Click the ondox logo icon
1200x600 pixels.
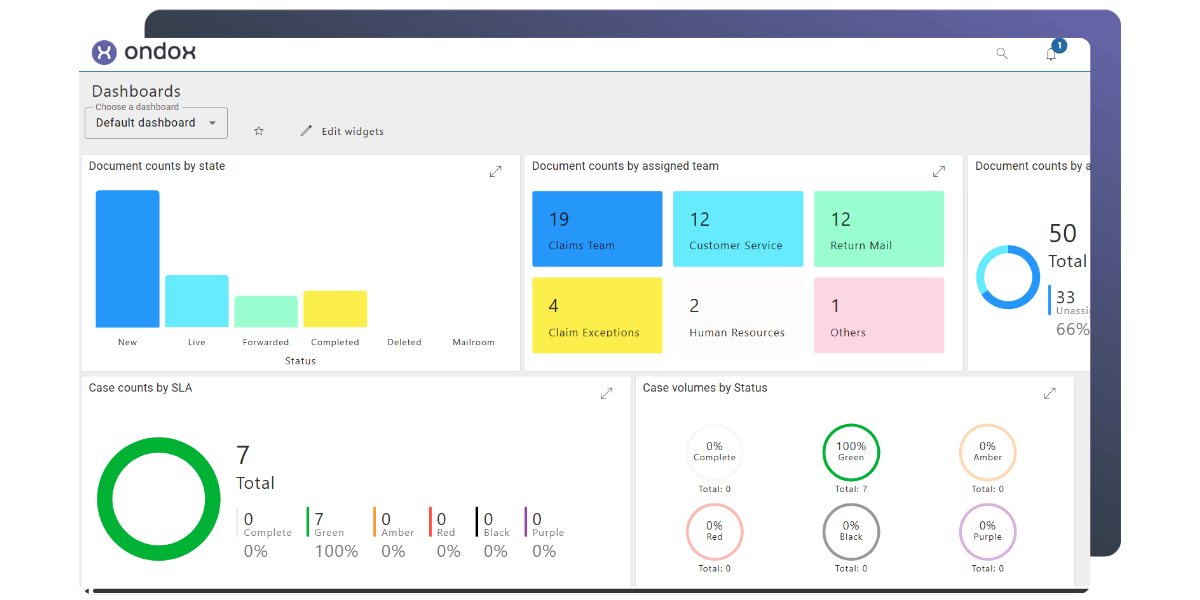click(x=104, y=52)
